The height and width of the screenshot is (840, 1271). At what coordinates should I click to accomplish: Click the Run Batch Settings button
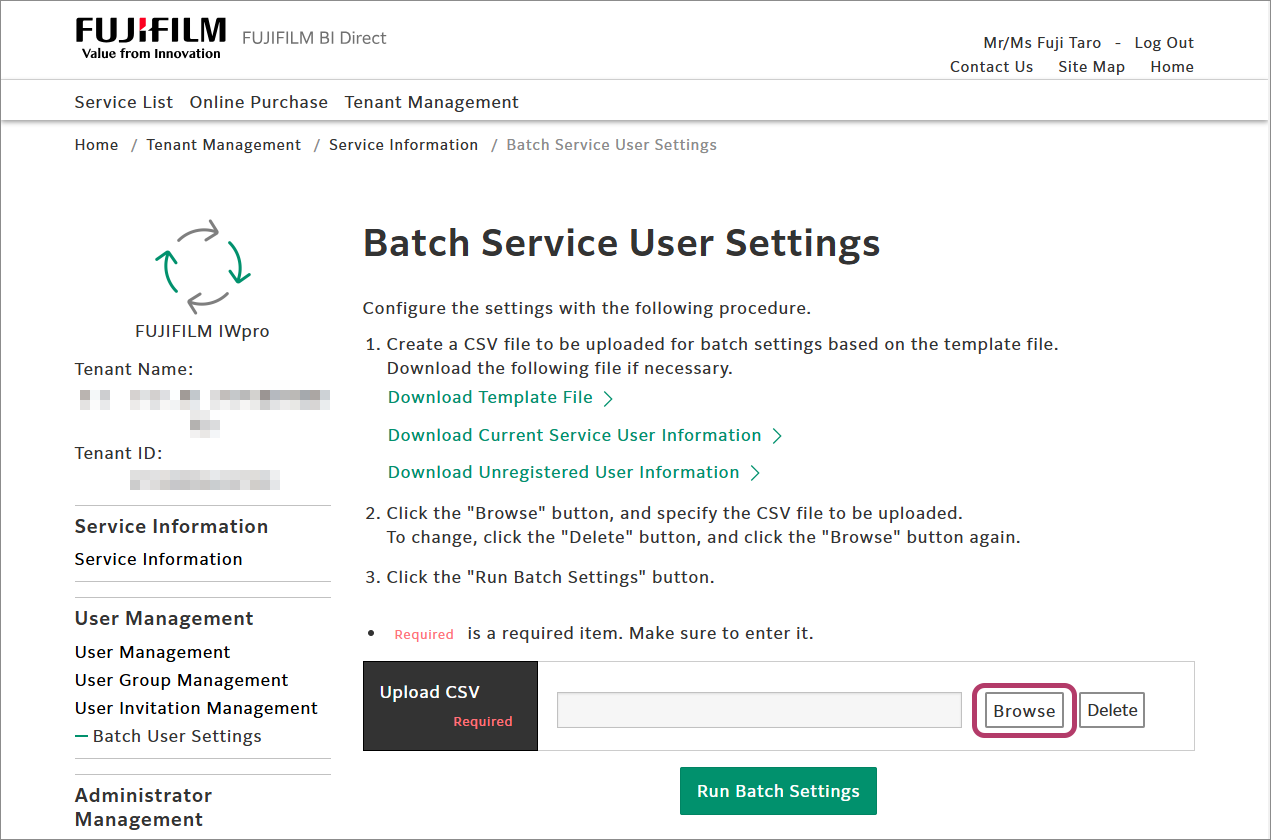(778, 791)
